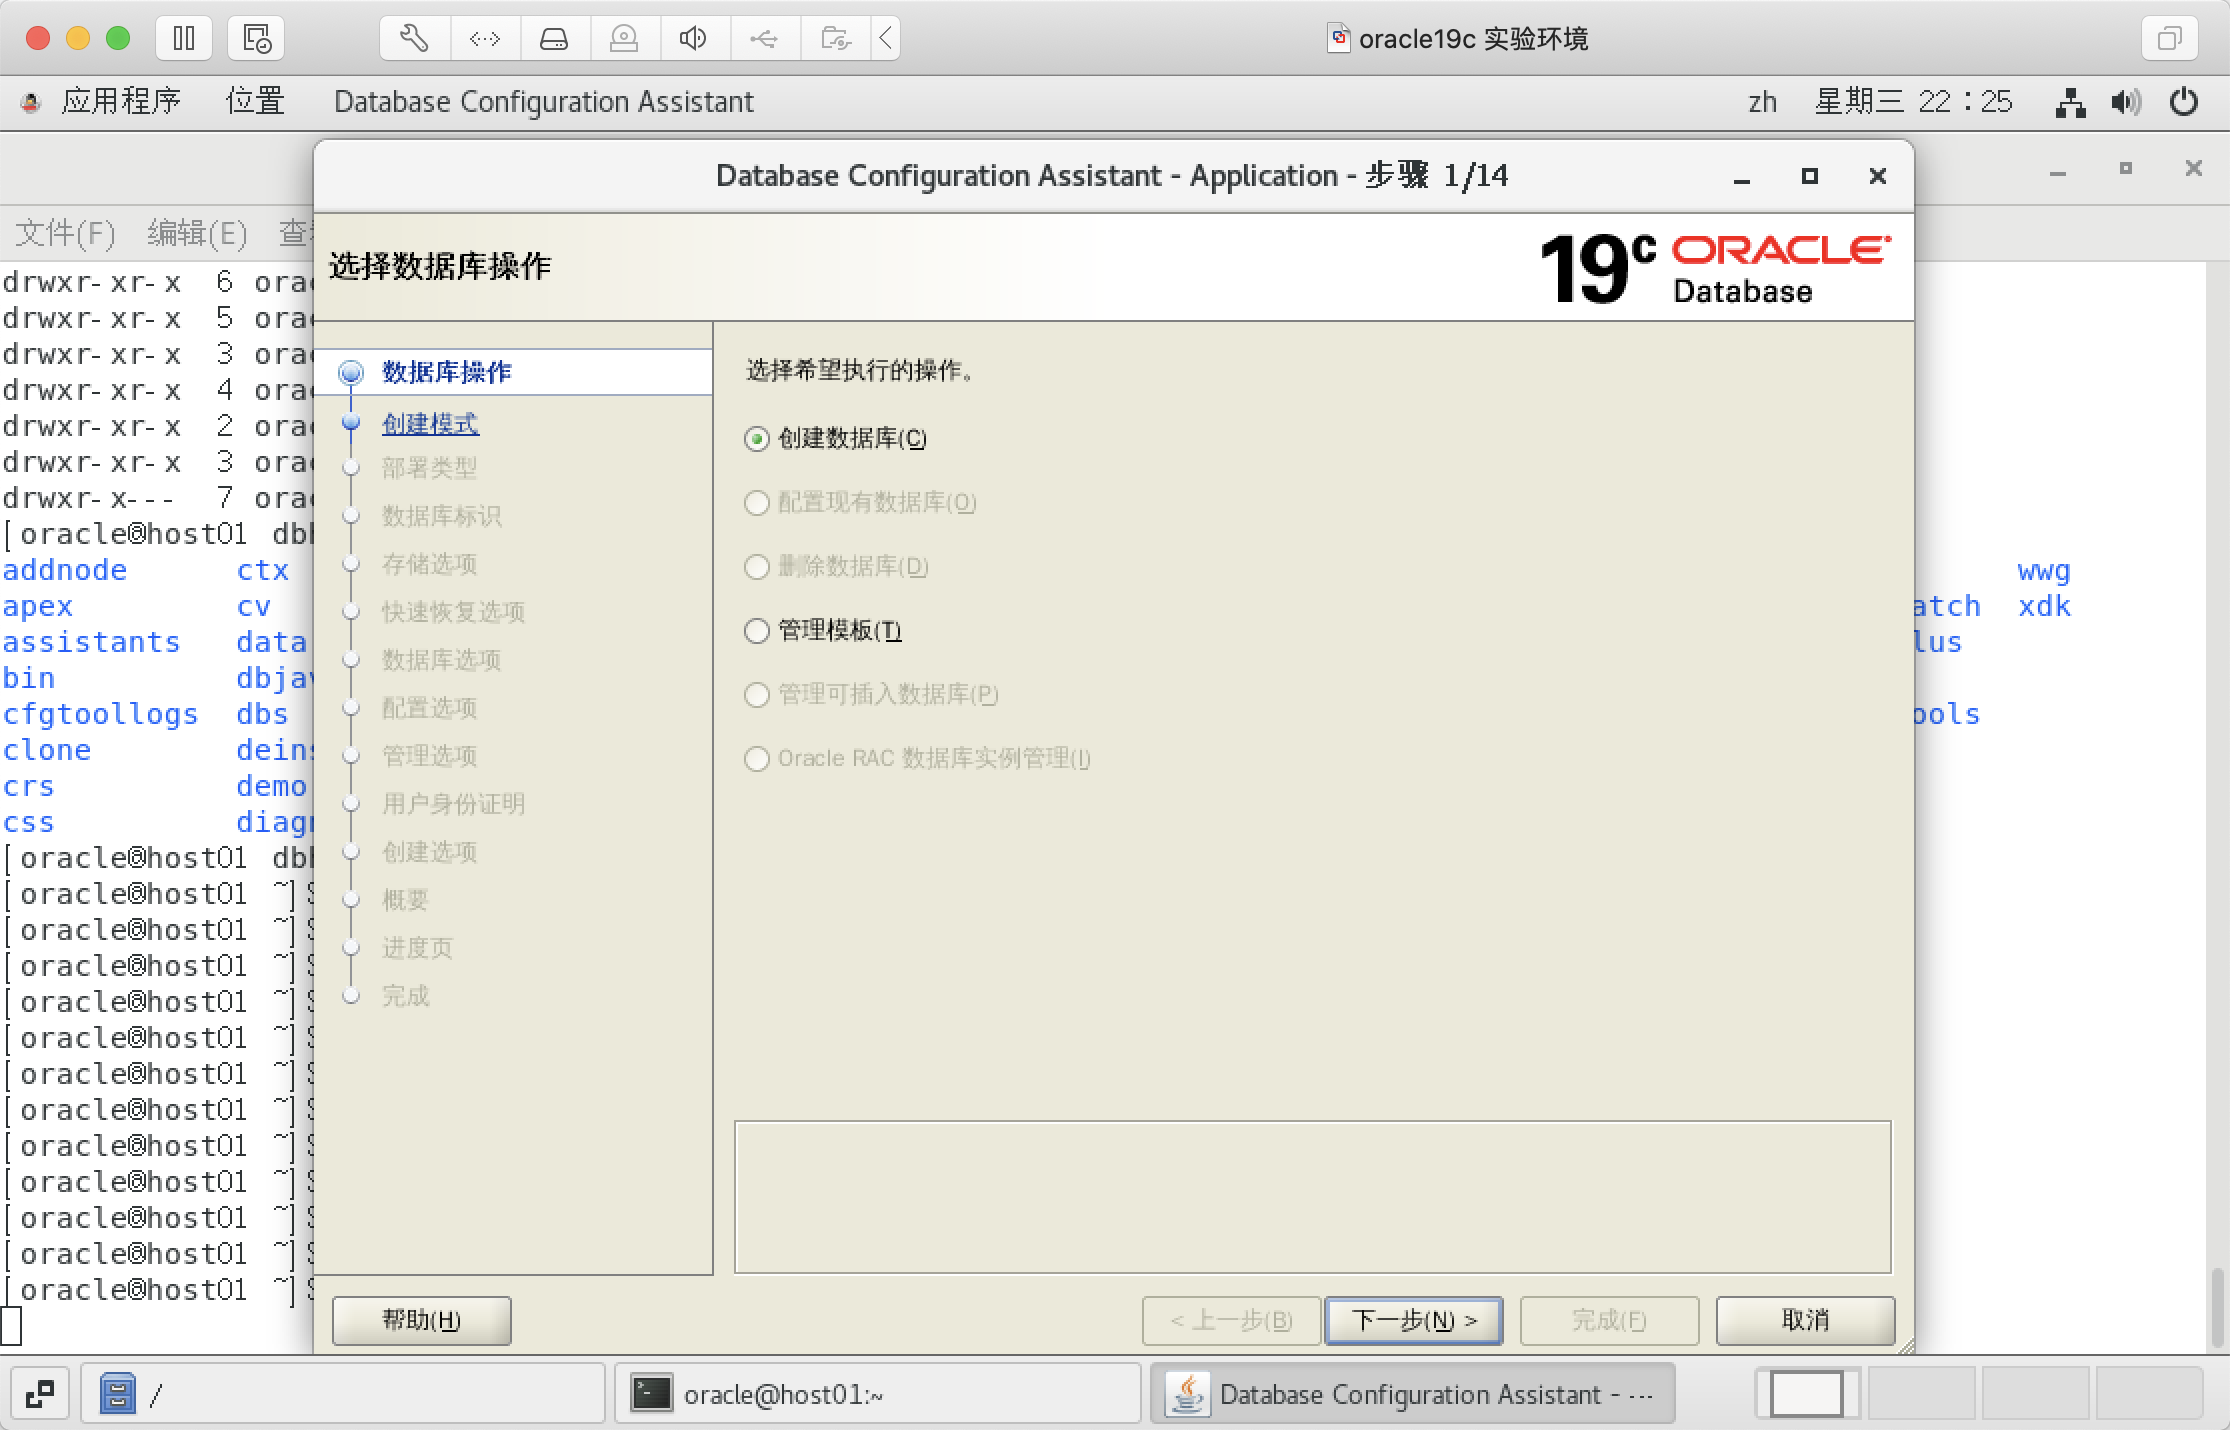This screenshot has height=1430, width=2230.
Task: Open the clock showing 星期三 22:25
Action: click(x=1913, y=101)
